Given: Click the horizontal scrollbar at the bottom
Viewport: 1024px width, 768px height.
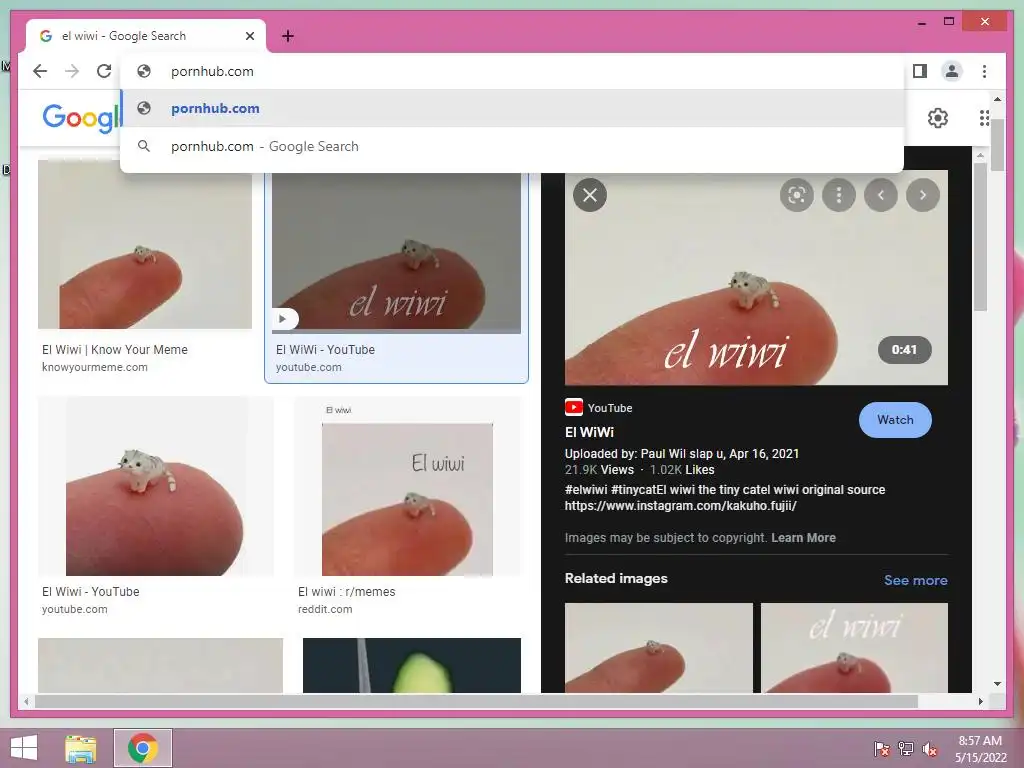Looking at the screenshot, I should (x=476, y=701).
